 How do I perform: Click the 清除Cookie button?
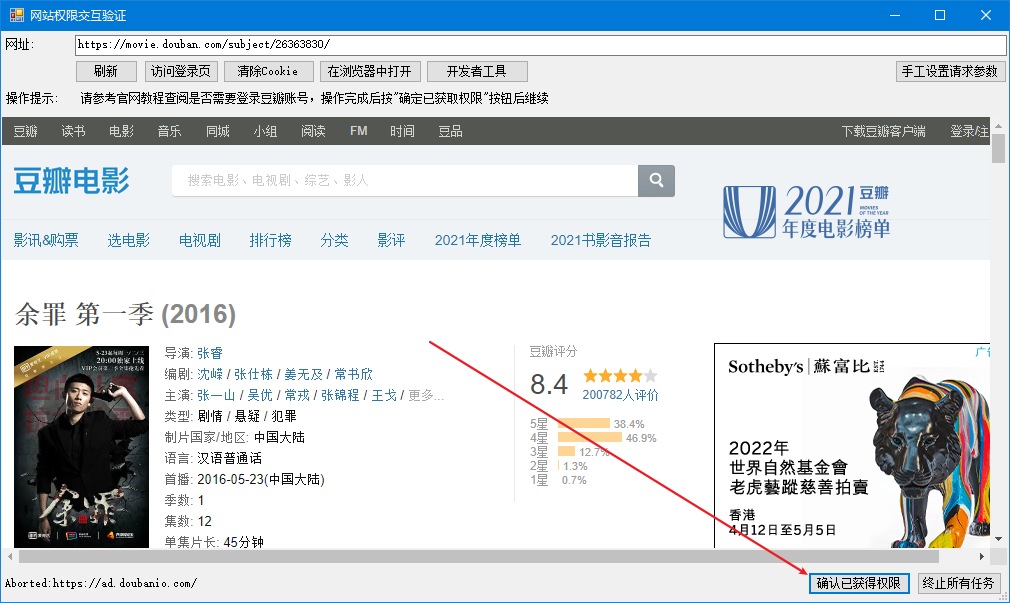point(268,72)
